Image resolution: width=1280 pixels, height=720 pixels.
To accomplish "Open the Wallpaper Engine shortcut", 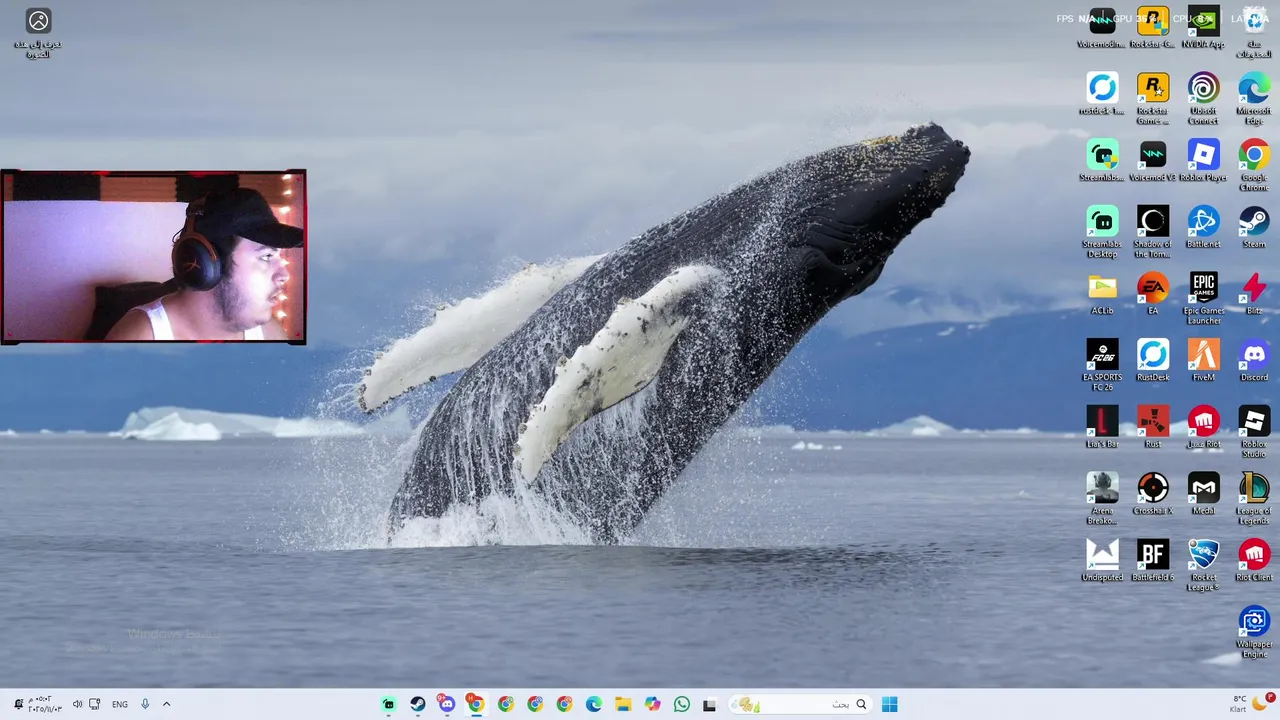I will coord(1254,632).
